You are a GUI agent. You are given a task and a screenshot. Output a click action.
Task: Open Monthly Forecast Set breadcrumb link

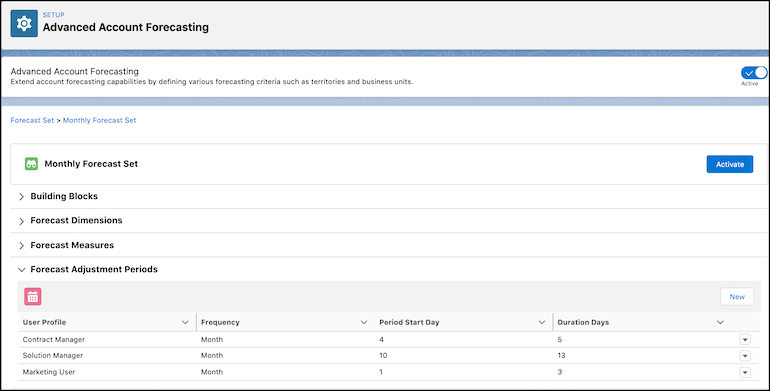[99, 120]
